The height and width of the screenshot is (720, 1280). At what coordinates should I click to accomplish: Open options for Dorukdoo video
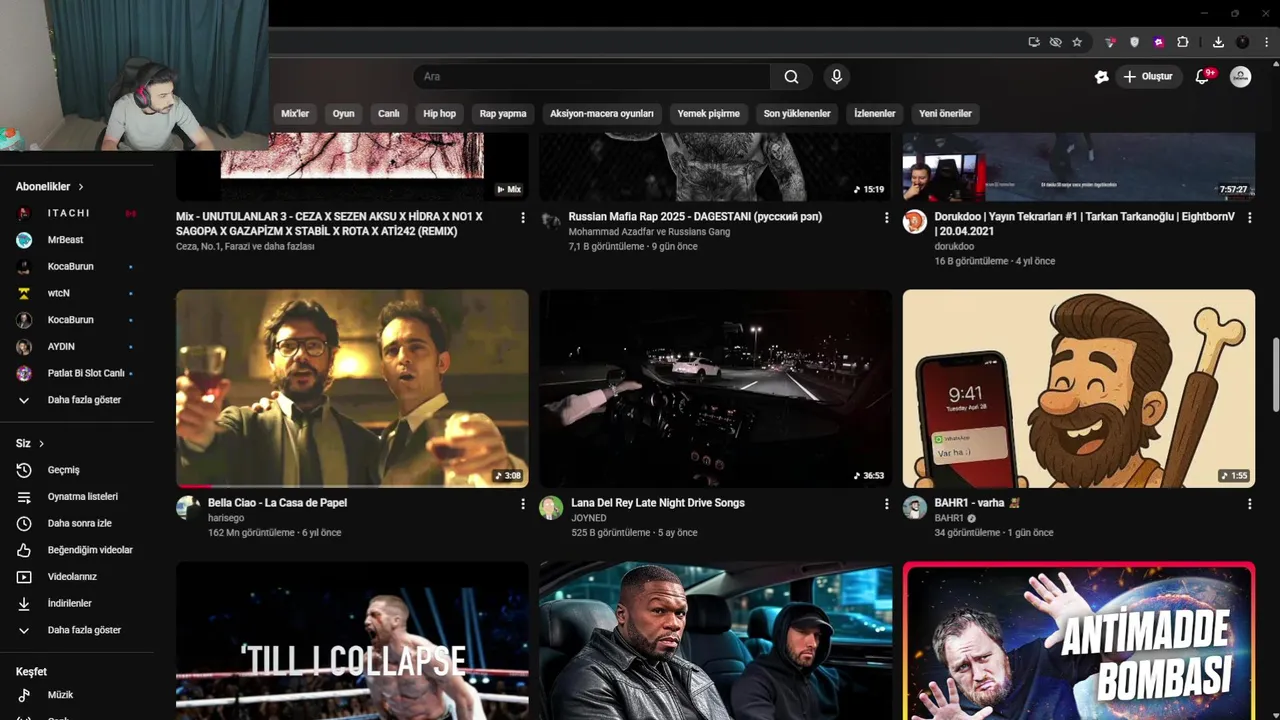coord(1249,217)
